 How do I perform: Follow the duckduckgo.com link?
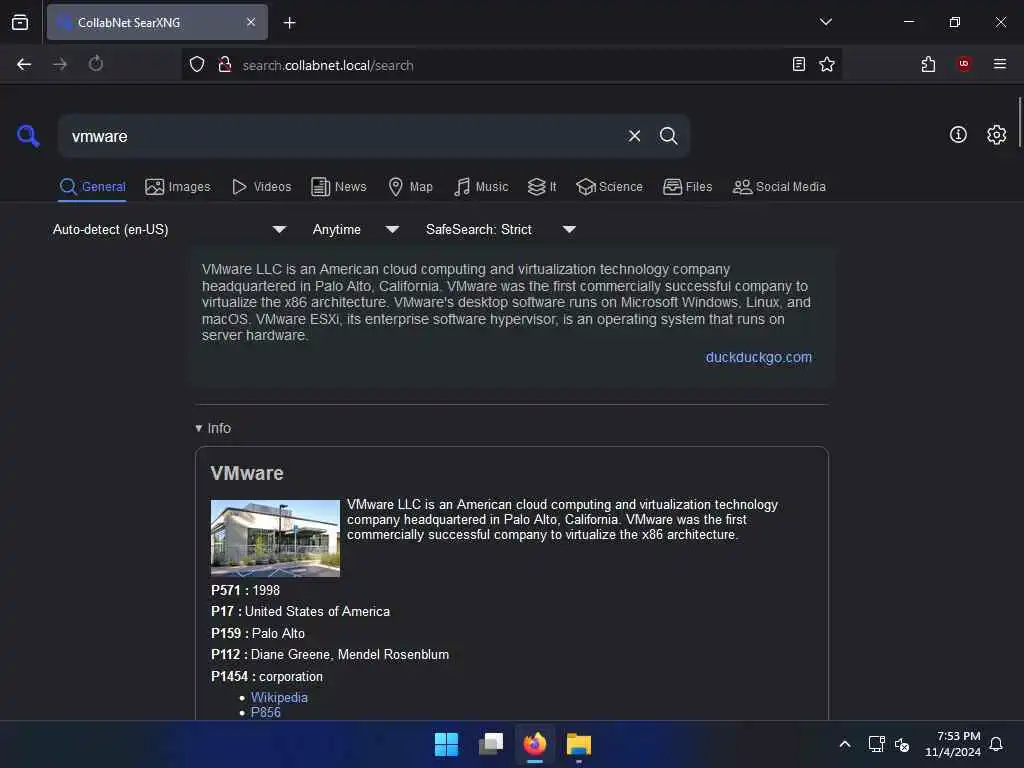point(758,357)
